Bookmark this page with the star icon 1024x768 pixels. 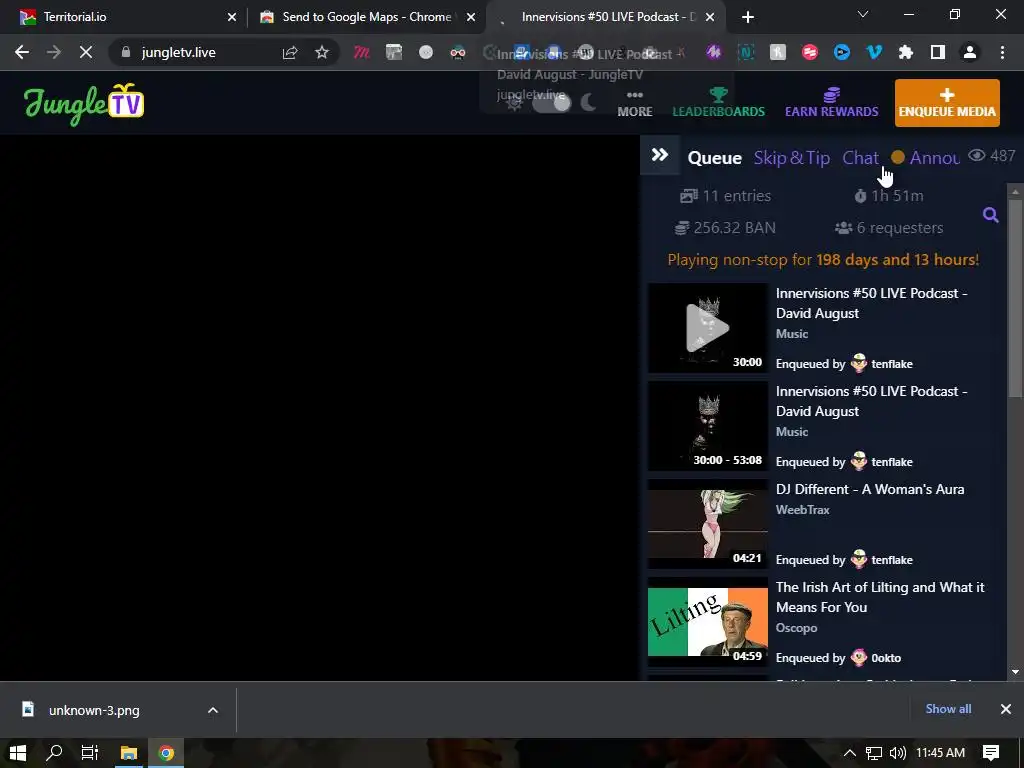click(322, 52)
